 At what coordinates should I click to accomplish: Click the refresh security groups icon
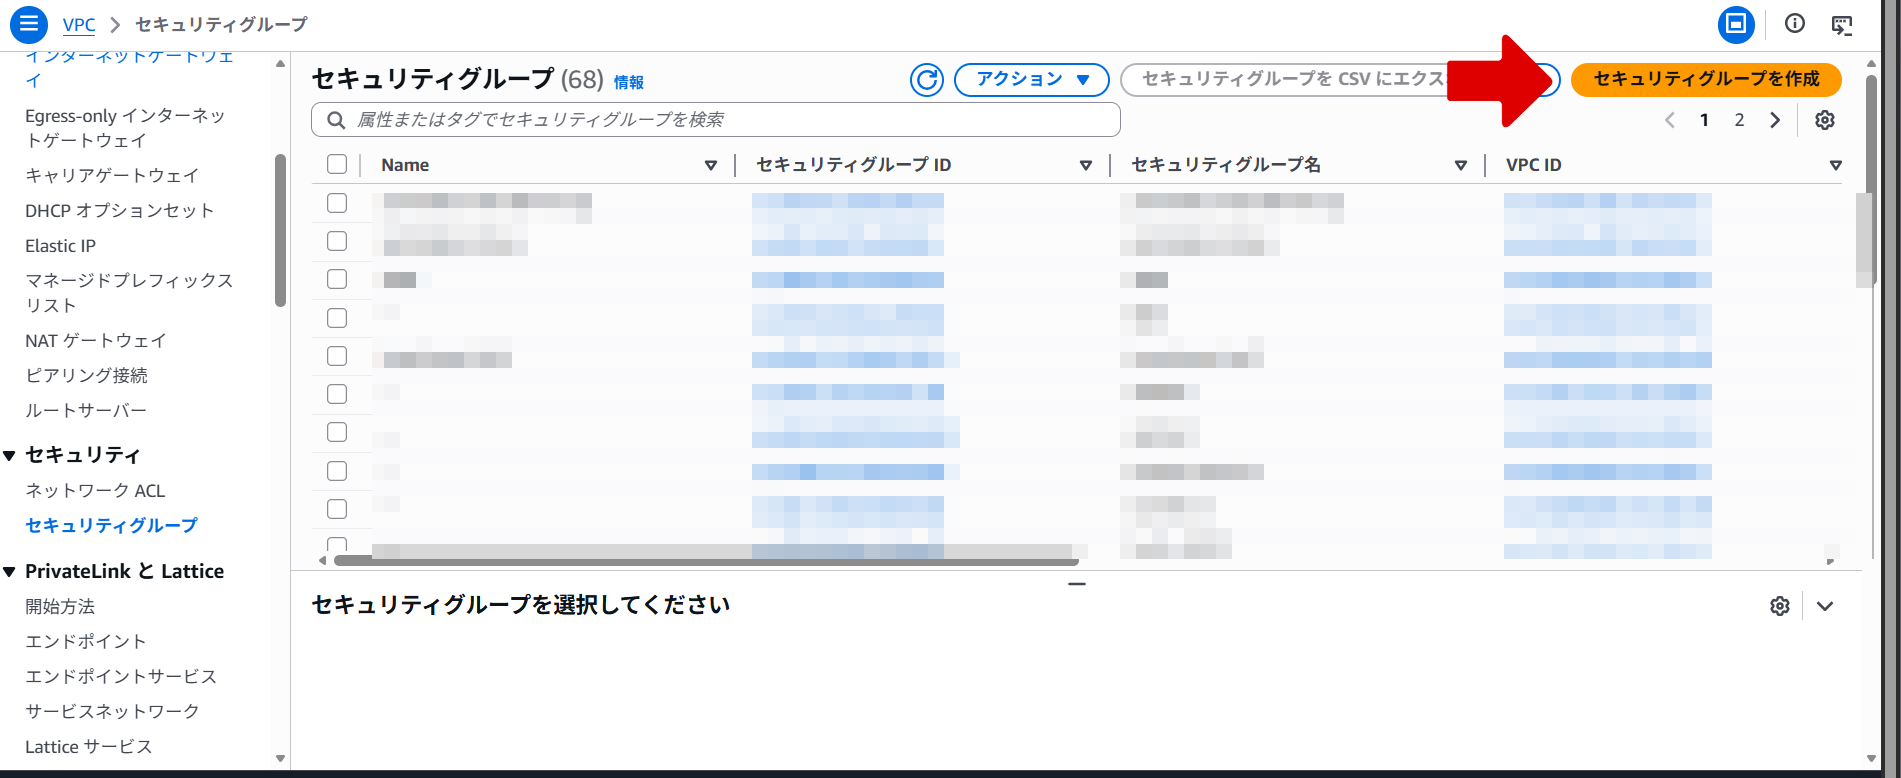[x=927, y=80]
